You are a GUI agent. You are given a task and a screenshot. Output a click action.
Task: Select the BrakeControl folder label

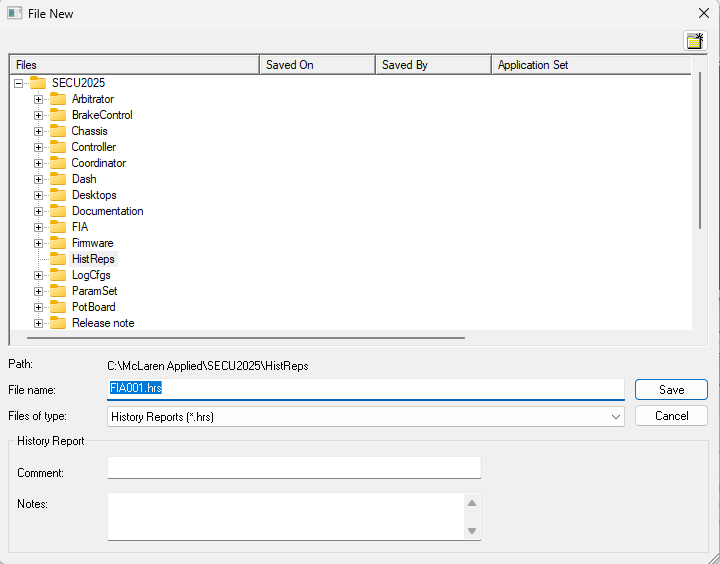[x=102, y=115]
